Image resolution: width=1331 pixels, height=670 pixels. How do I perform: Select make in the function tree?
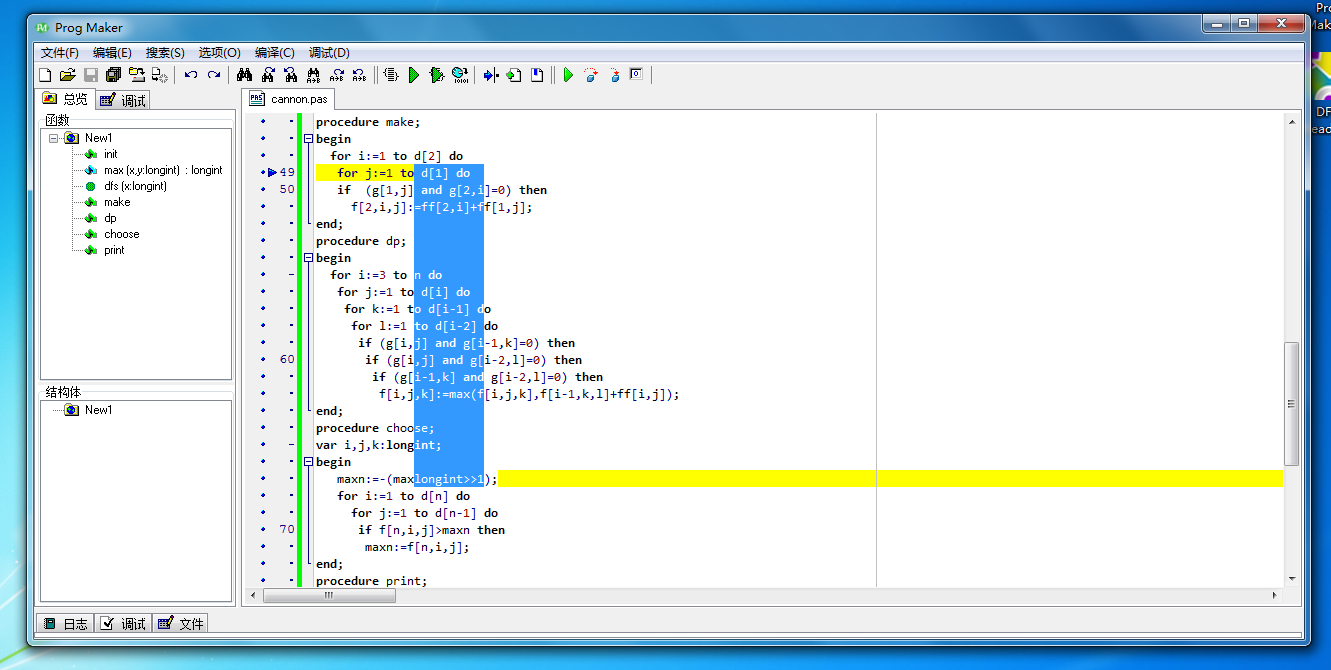pos(117,202)
